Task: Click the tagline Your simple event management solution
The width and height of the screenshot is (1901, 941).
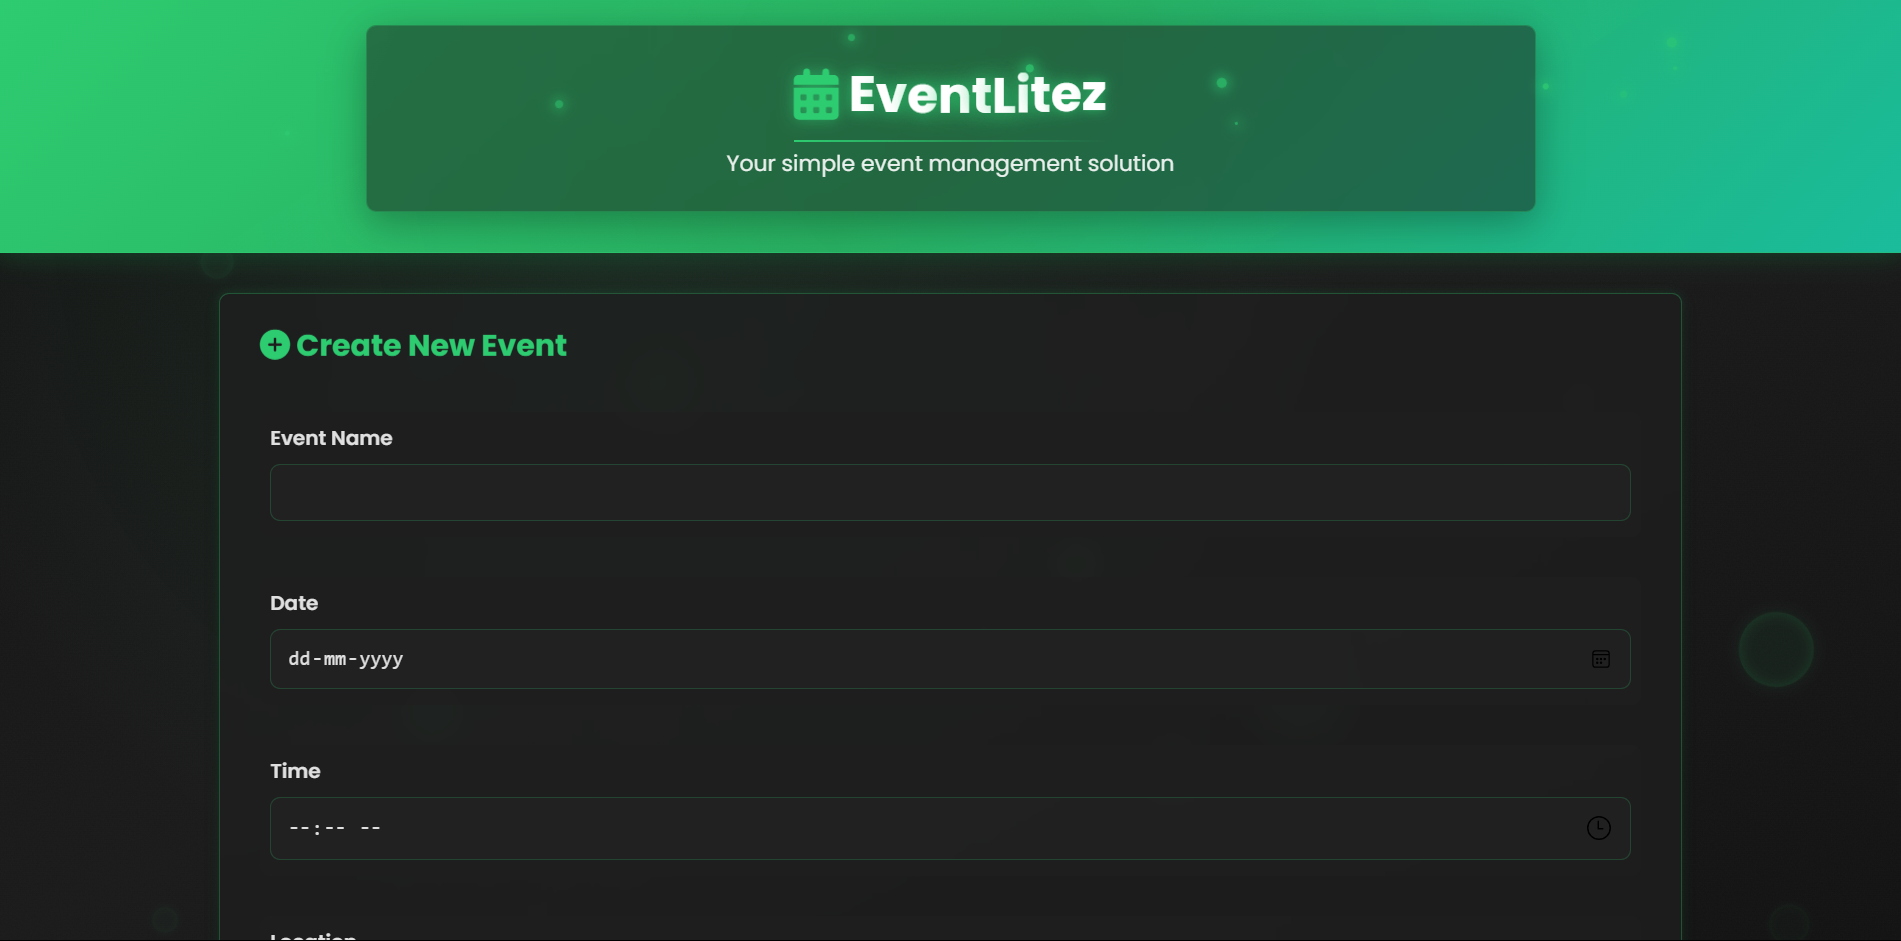Action: (949, 163)
